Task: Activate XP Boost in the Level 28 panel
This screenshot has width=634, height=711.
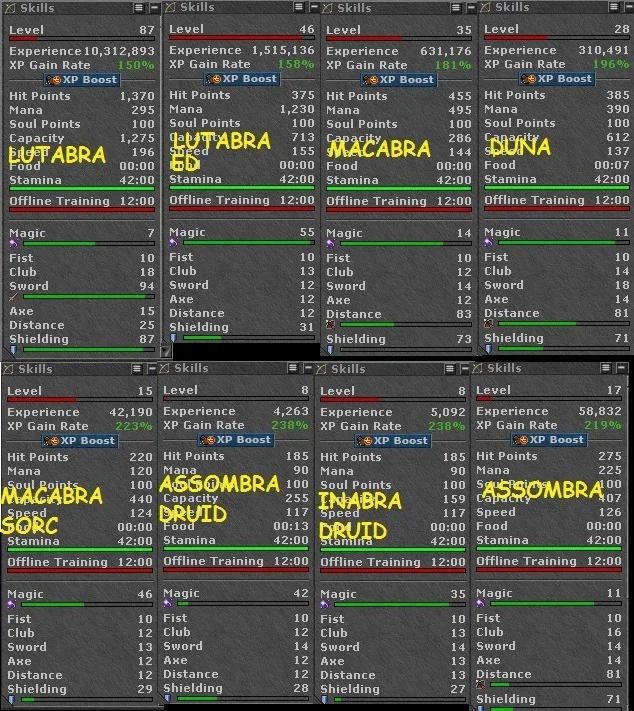Action: click(x=556, y=79)
